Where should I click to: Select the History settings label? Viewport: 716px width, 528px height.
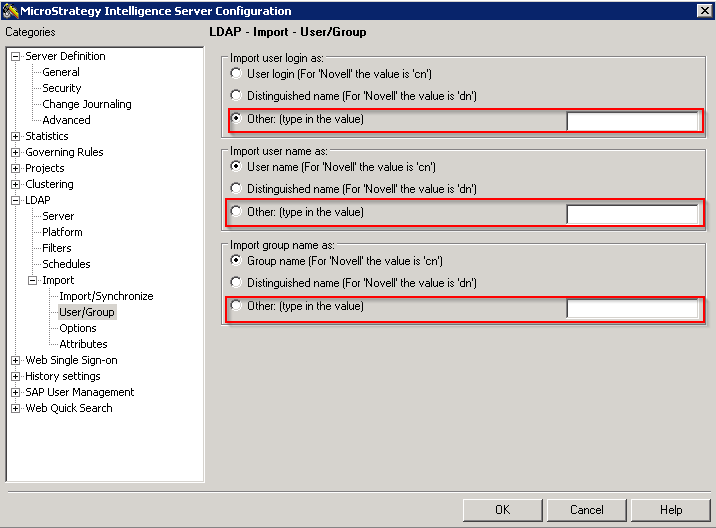tap(63, 376)
